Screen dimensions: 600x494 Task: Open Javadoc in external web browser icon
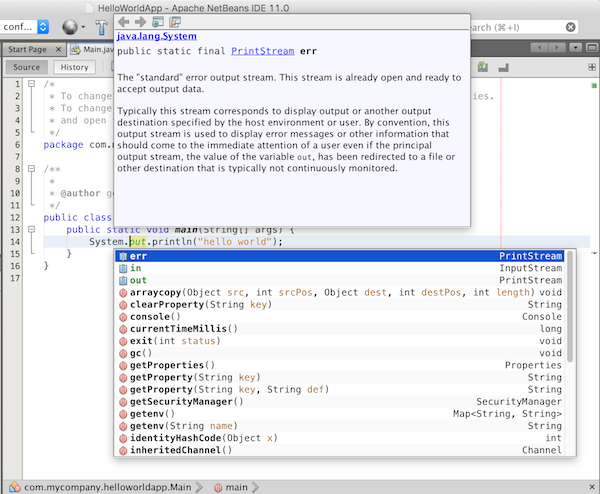tap(157, 22)
